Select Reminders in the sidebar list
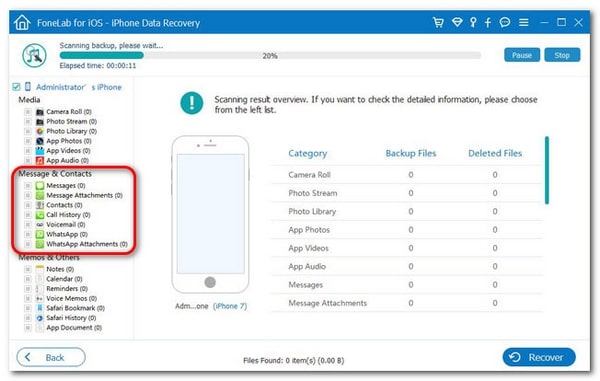Image resolution: width=600 pixels, height=381 pixels. coord(67,289)
